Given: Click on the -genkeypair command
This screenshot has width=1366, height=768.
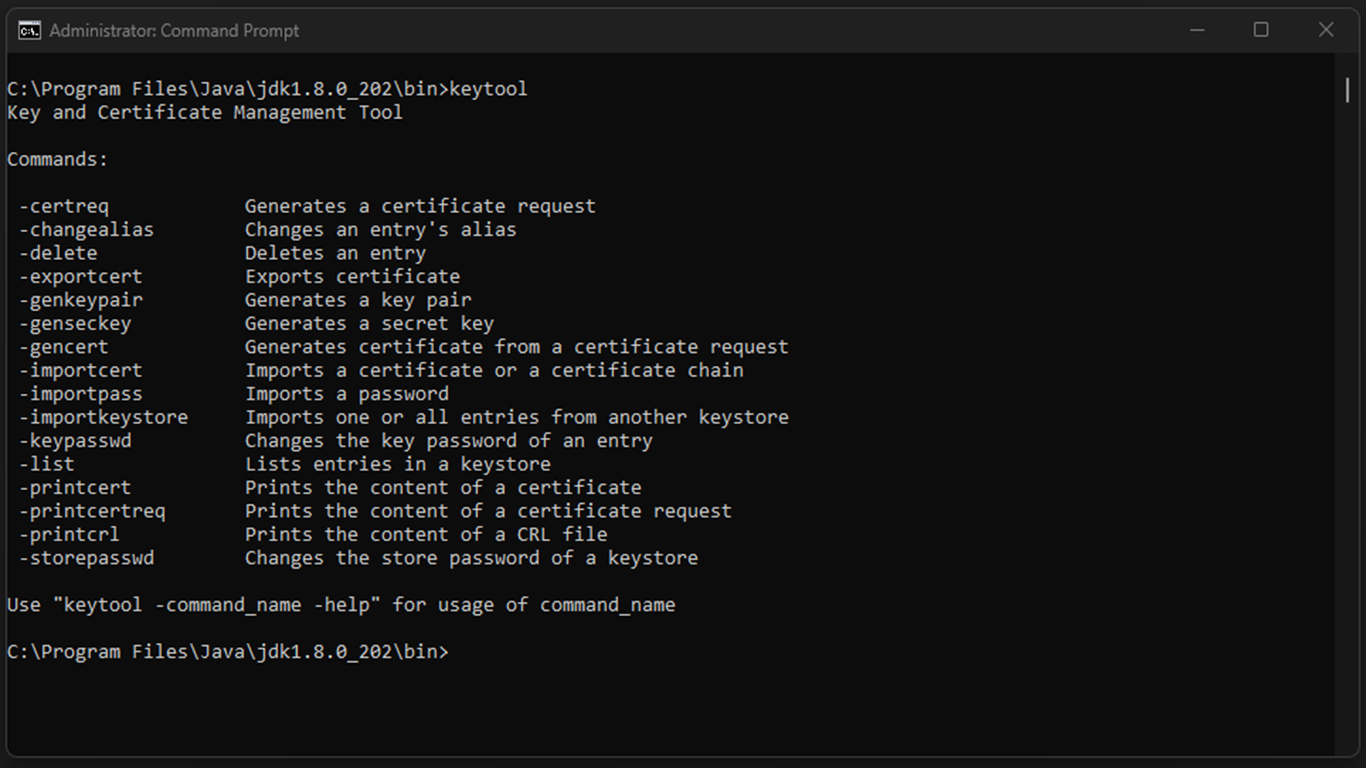Looking at the screenshot, I should pos(80,300).
